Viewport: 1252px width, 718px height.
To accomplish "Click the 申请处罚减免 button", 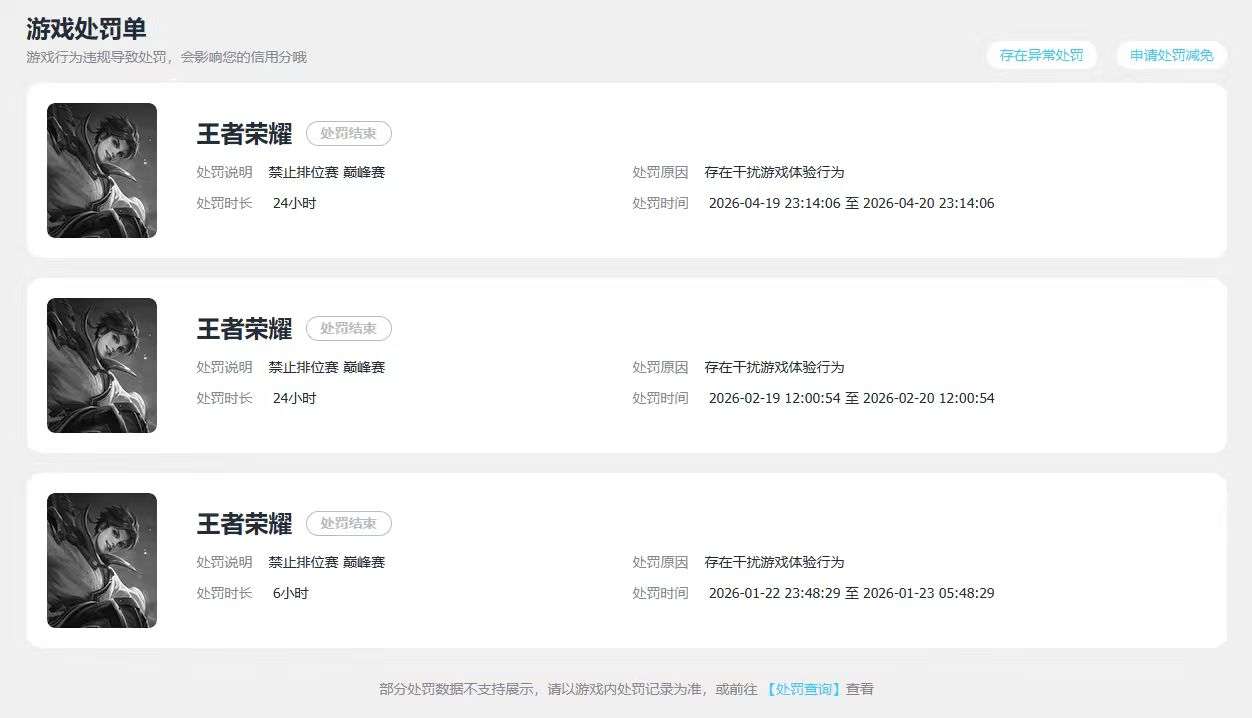I will point(1171,55).
